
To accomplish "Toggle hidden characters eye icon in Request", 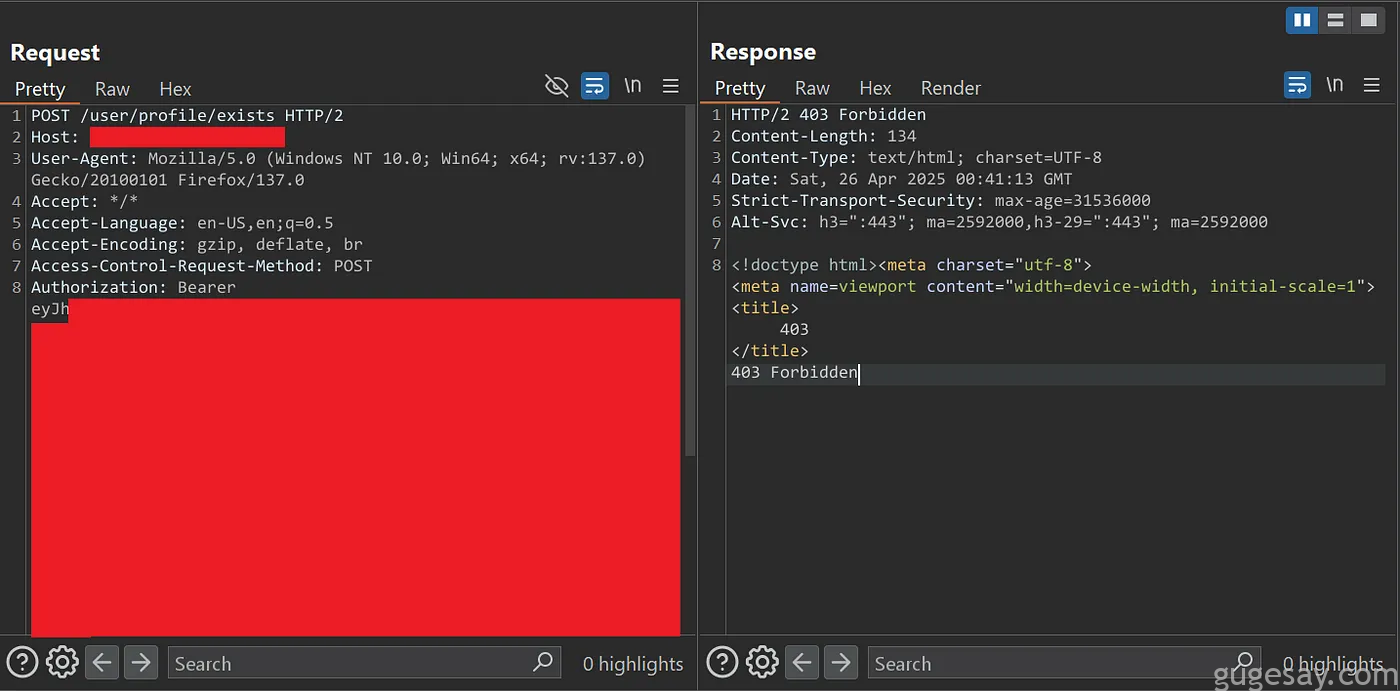I will [556, 86].
